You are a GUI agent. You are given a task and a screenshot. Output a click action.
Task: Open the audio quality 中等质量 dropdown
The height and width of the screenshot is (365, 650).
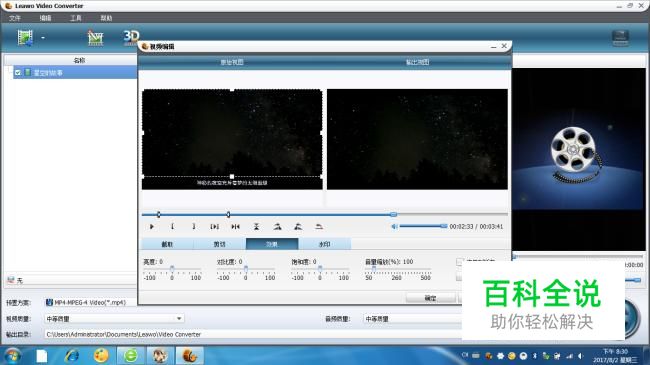tap(412, 319)
